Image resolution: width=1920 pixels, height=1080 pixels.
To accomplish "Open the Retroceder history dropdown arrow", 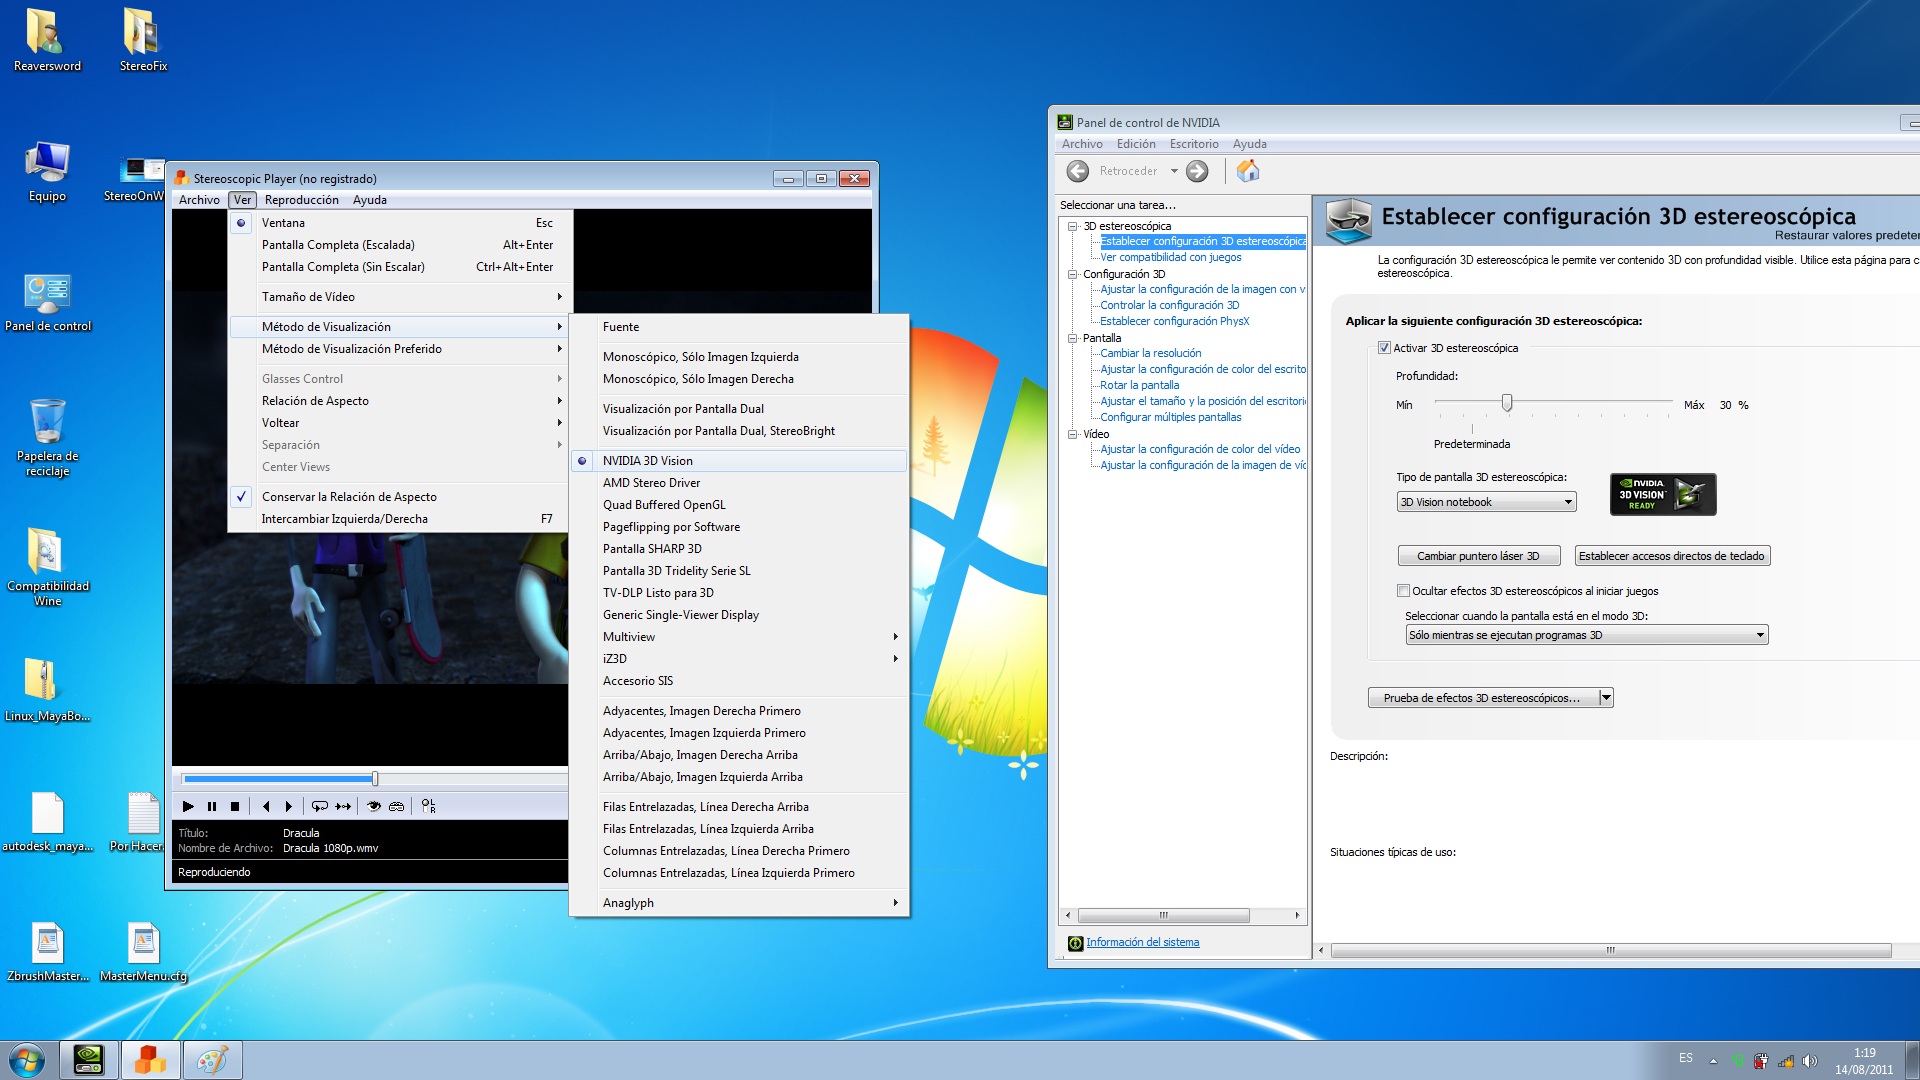I will [x=1174, y=171].
